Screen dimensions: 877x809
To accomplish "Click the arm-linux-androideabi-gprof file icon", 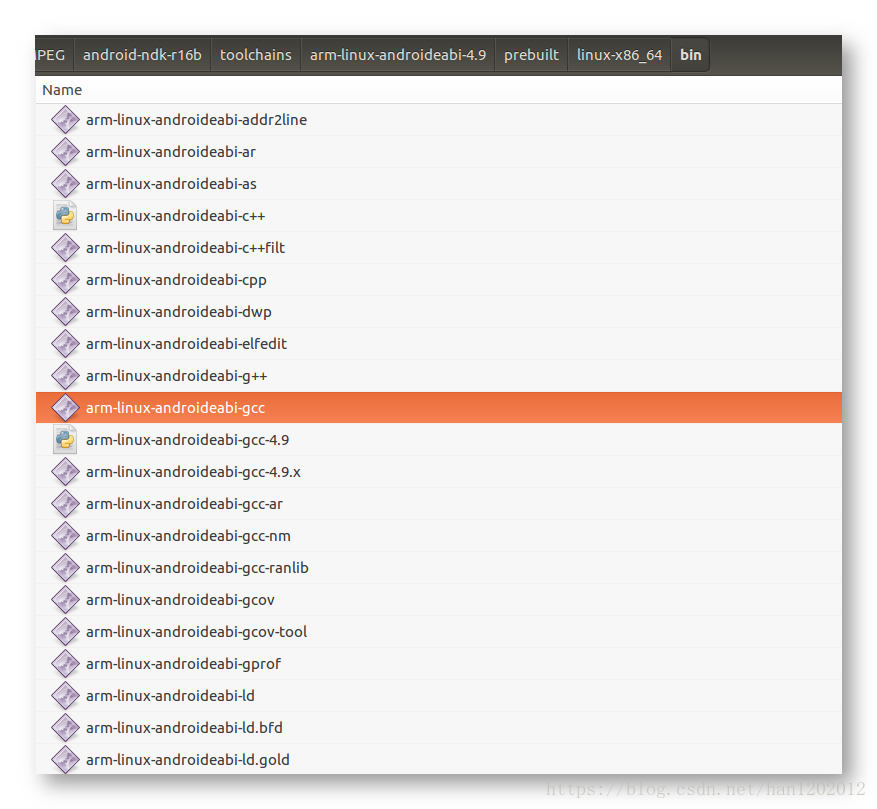I will [65, 664].
